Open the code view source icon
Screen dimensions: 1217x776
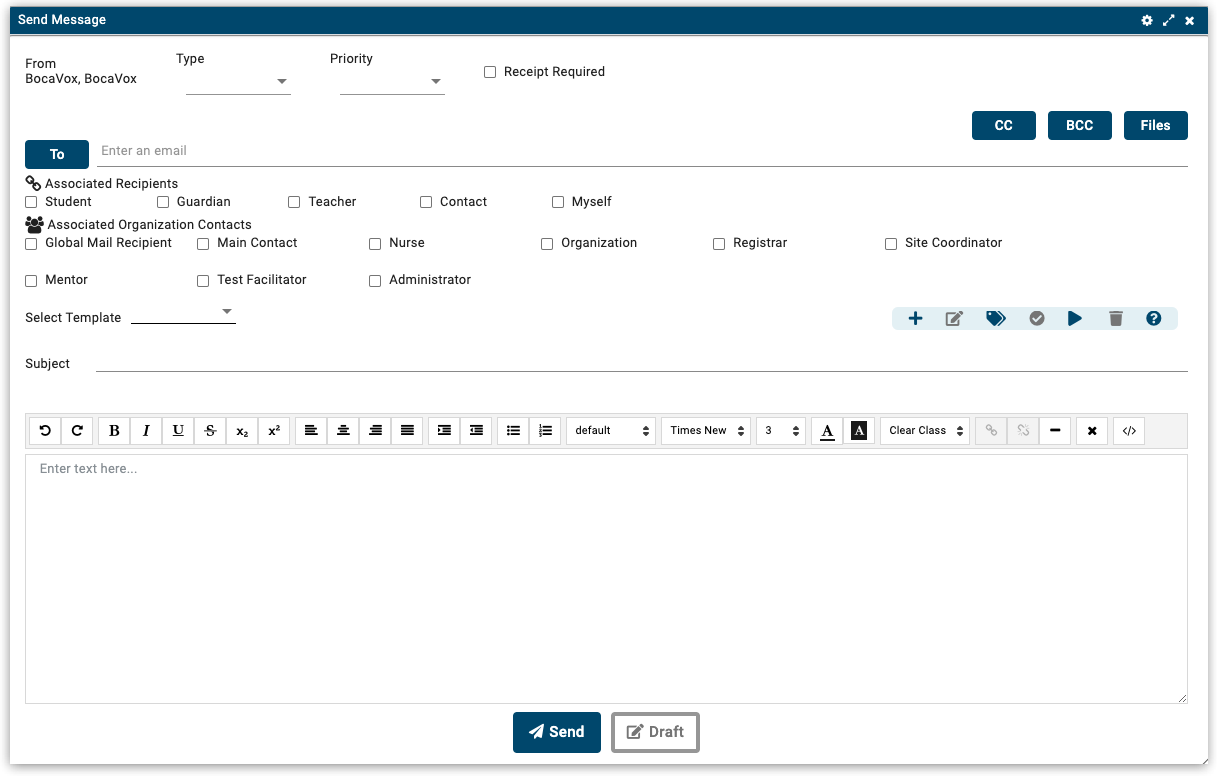point(1129,431)
